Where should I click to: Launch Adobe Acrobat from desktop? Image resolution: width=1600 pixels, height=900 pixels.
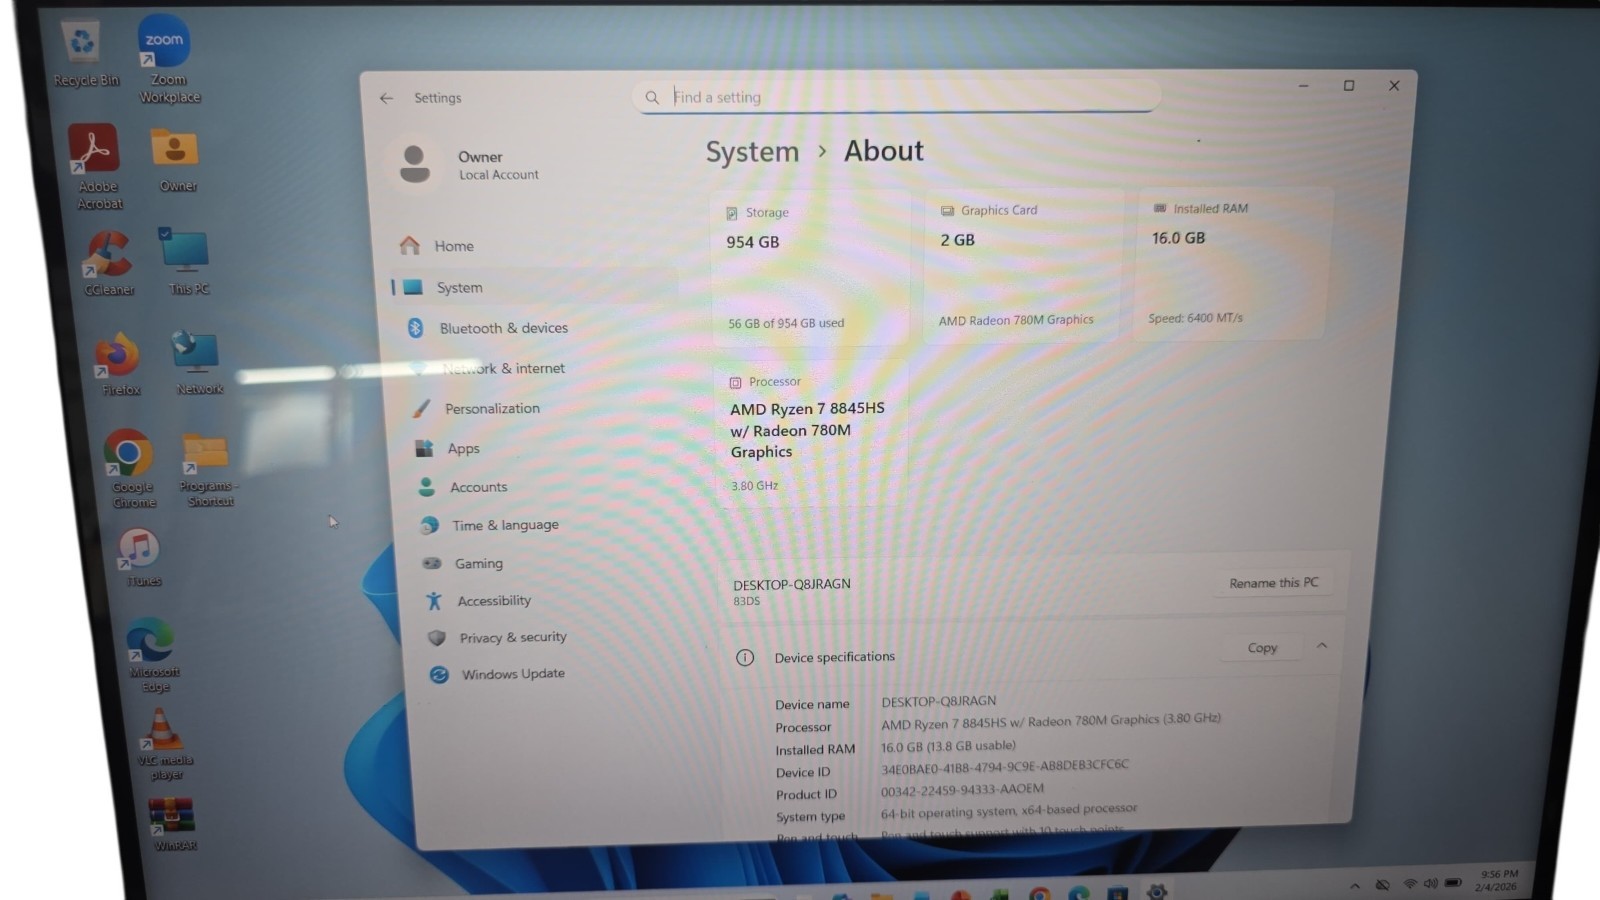(x=96, y=166)
